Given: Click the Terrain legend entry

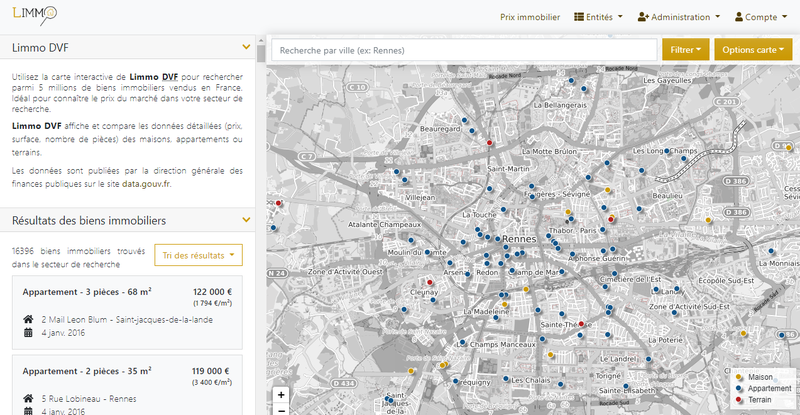Looking at the screenshot, I should coord(754,400).
